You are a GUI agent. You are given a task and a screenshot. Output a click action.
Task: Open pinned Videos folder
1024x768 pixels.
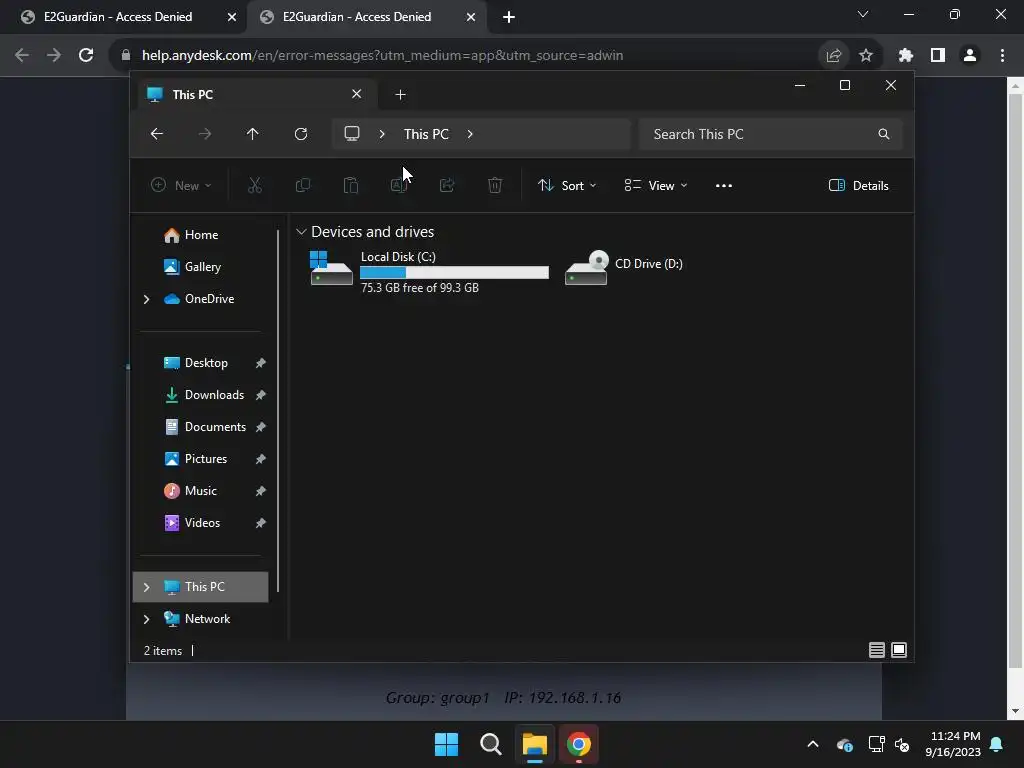(200, 523)
